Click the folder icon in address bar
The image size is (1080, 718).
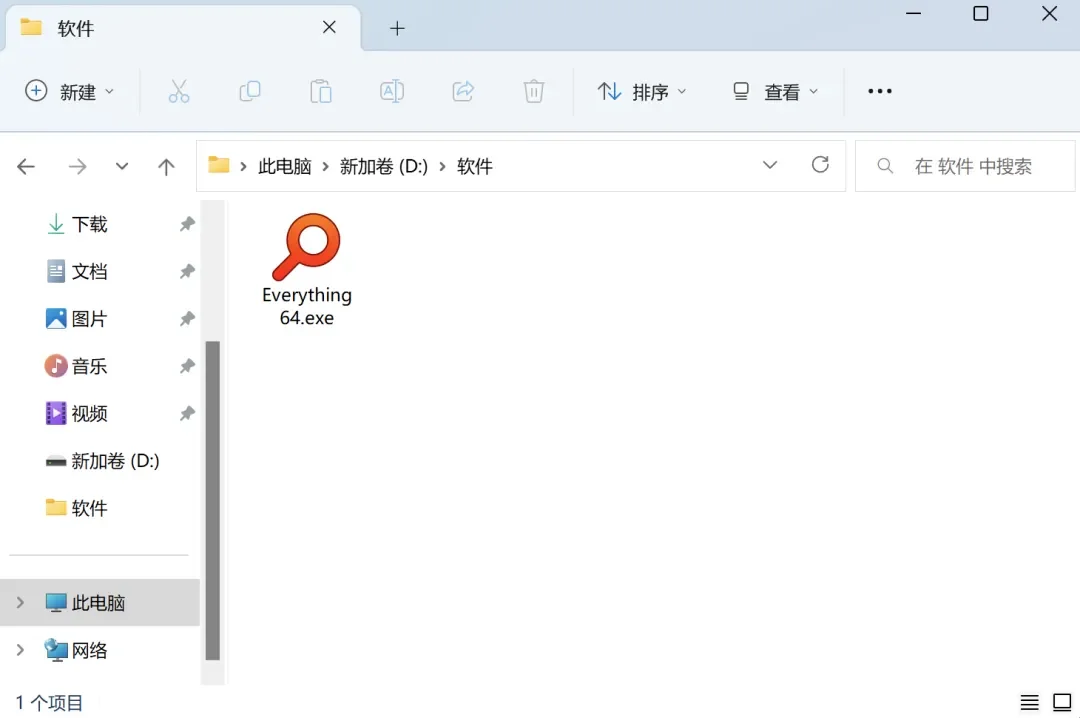pos(219,165)
